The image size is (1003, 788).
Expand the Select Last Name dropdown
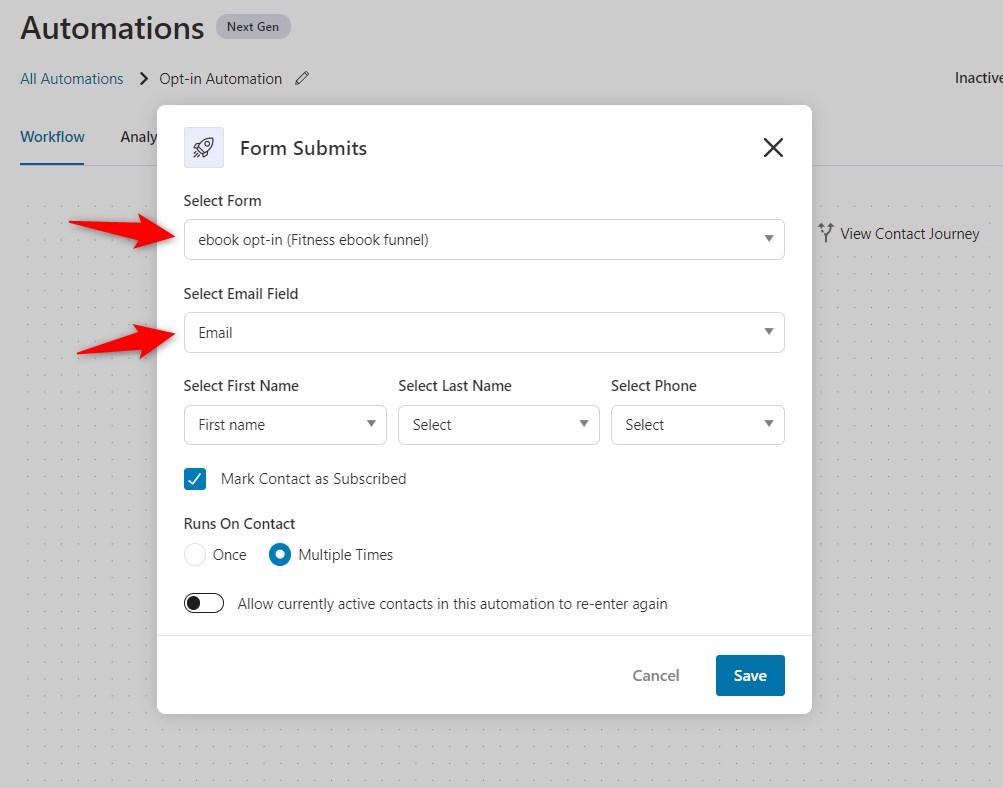(x=498, y=425)
